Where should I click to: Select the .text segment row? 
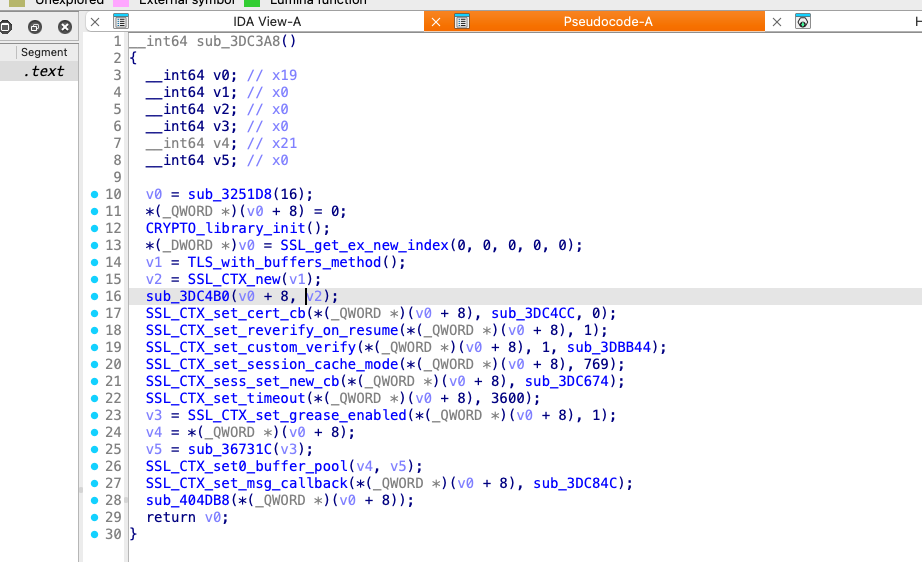tap(39, 71)
